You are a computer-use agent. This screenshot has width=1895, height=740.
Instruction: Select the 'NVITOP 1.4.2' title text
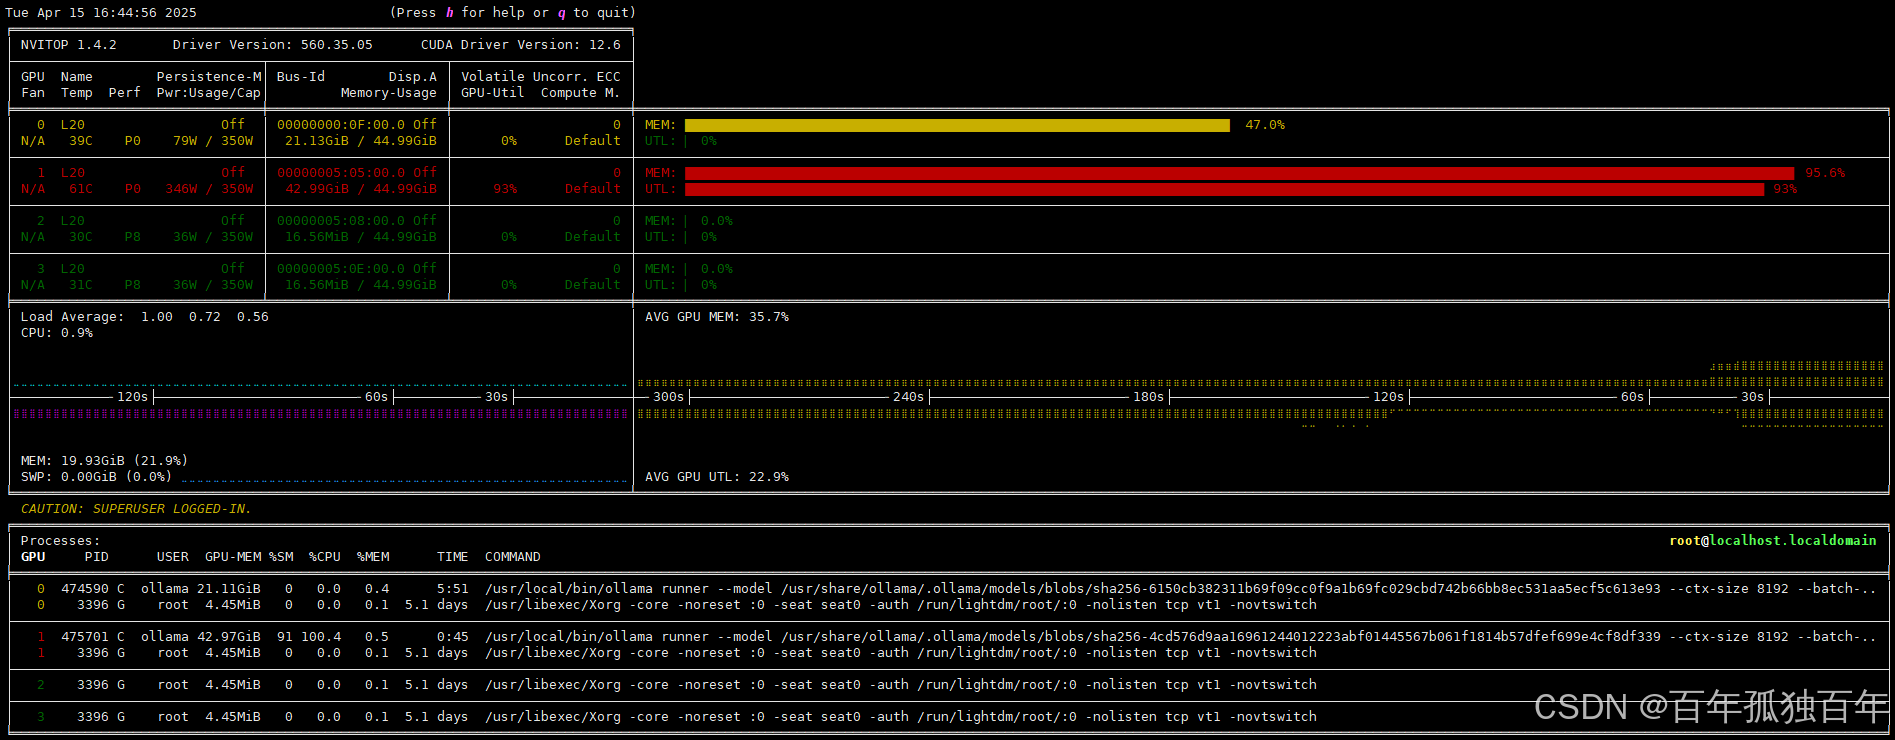point(69,45)
